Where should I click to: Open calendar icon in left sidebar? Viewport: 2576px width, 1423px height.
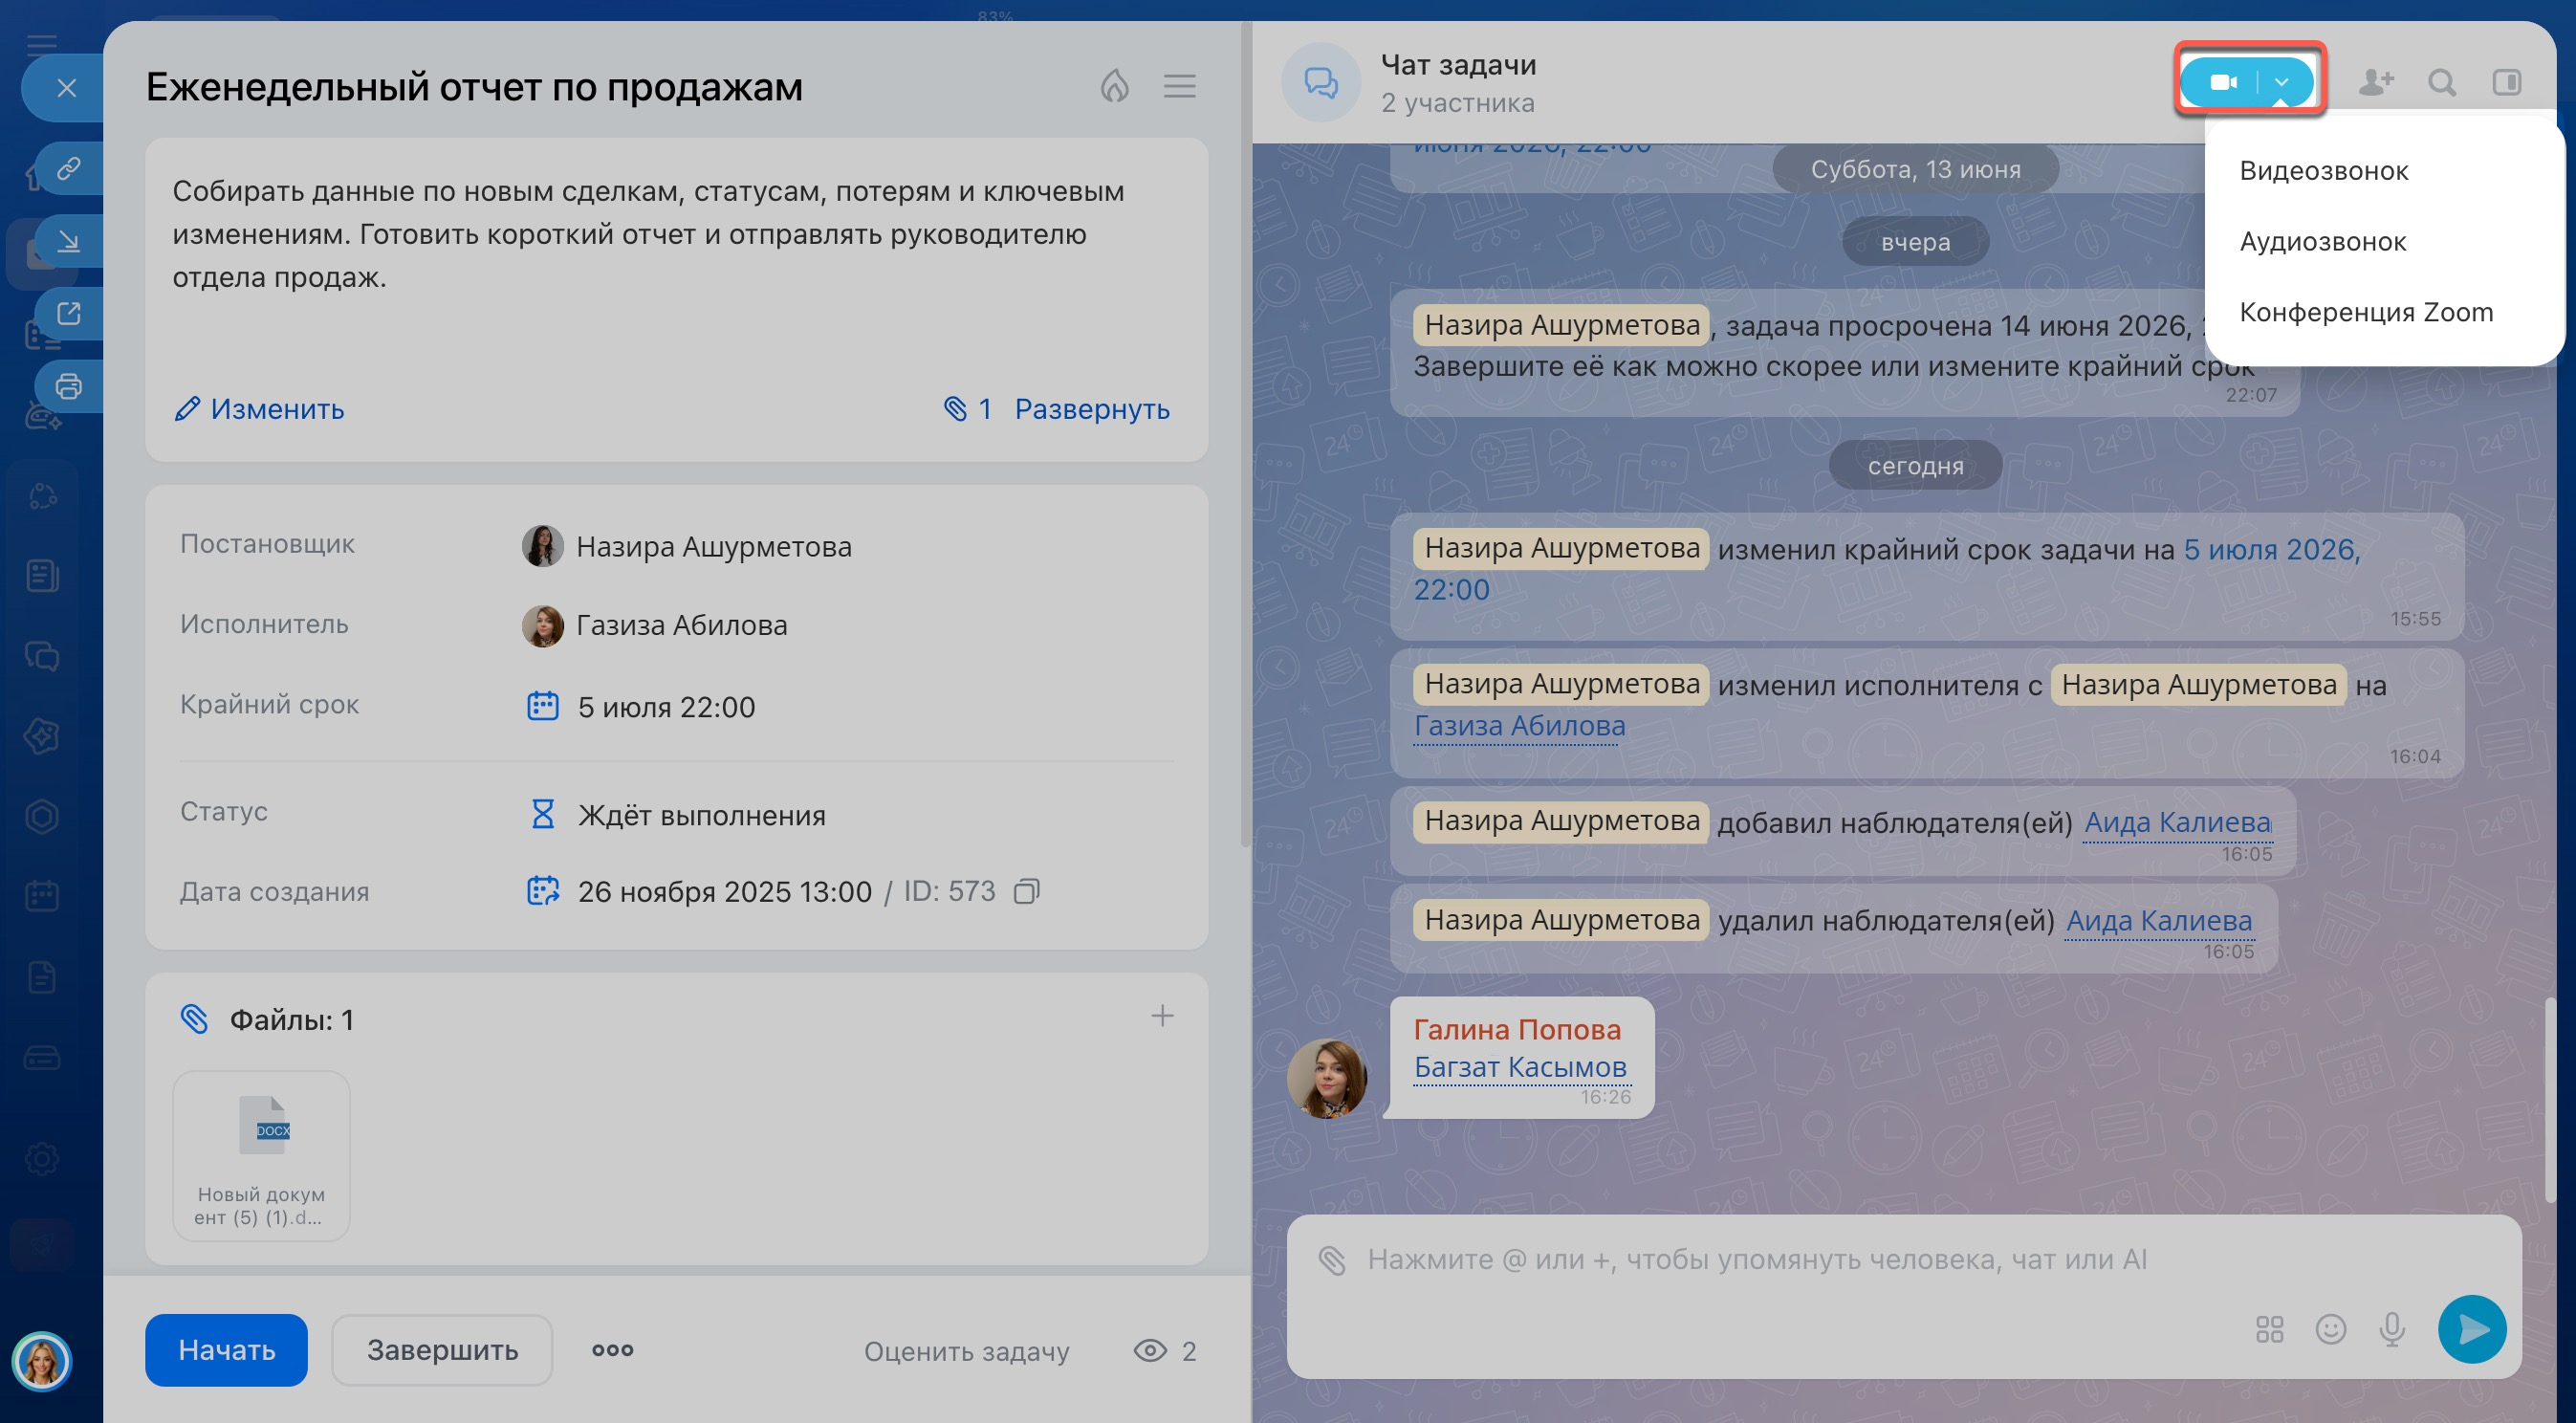coord(41,896)
